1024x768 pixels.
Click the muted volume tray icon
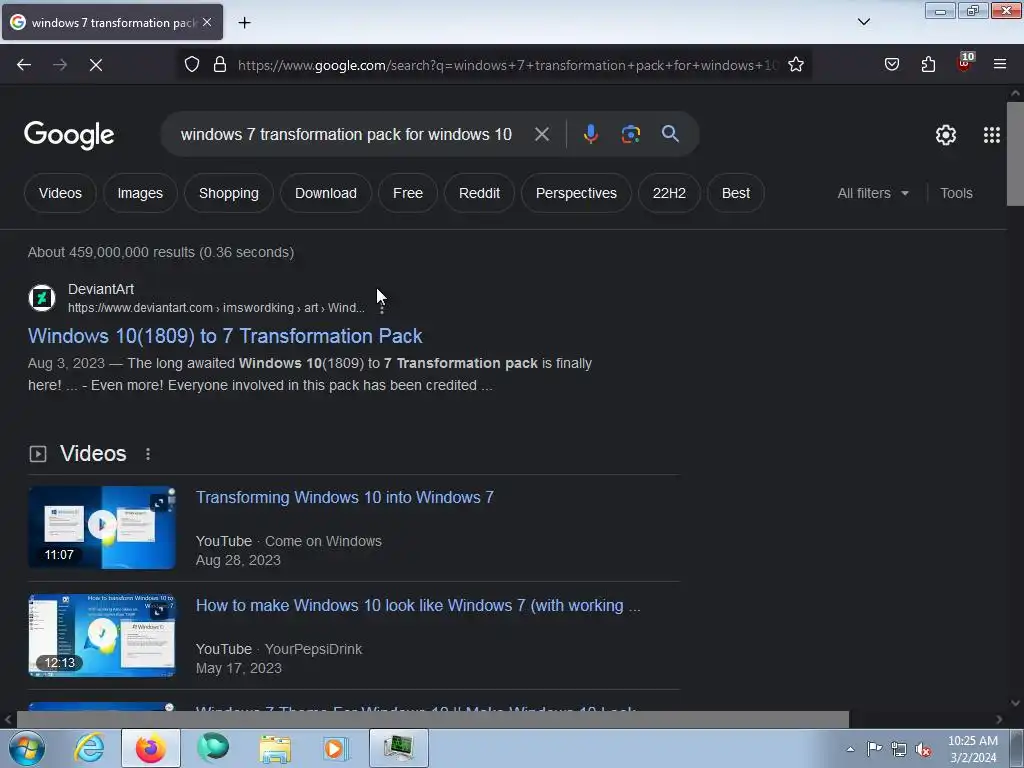click(923, 749)
